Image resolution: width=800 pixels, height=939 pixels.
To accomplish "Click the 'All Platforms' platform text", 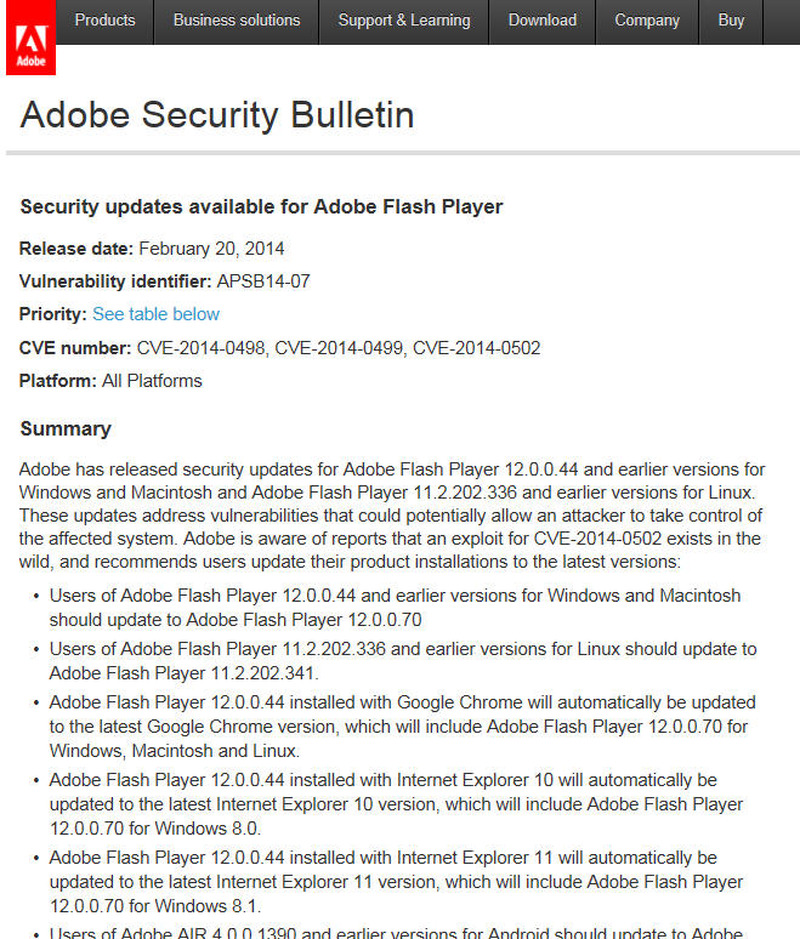I will click(x=152, y=381).
